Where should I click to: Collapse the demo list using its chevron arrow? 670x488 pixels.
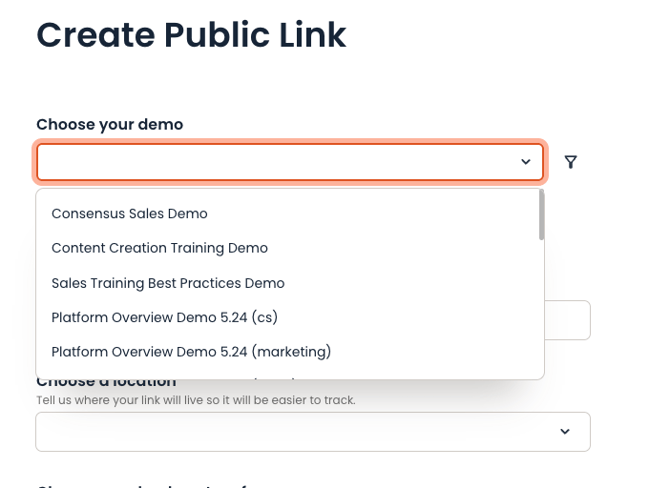[x=525, y=162]
